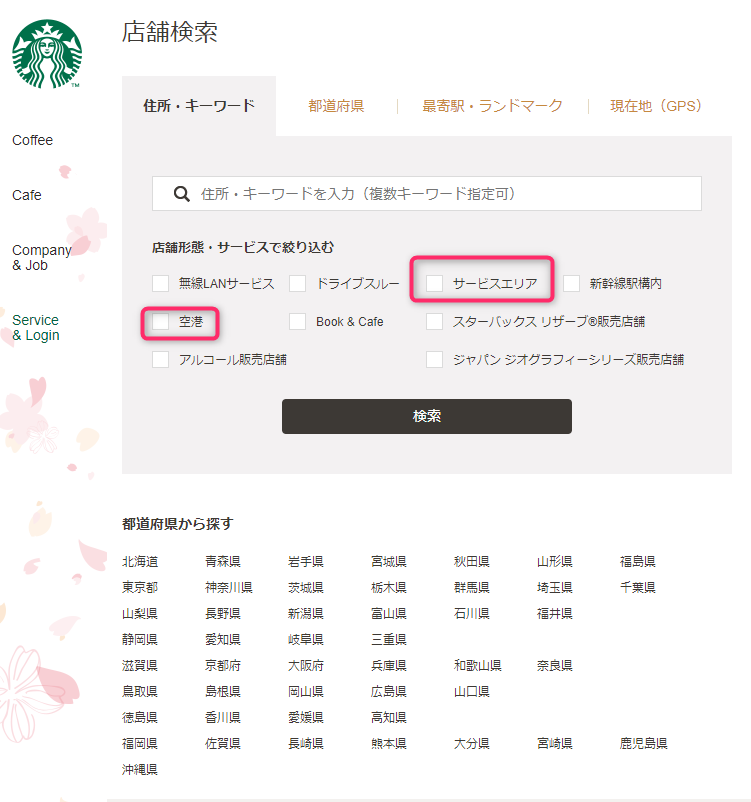
Task: Toggle the 新幹線駅構内 checkbox
Action: point(572,284)
